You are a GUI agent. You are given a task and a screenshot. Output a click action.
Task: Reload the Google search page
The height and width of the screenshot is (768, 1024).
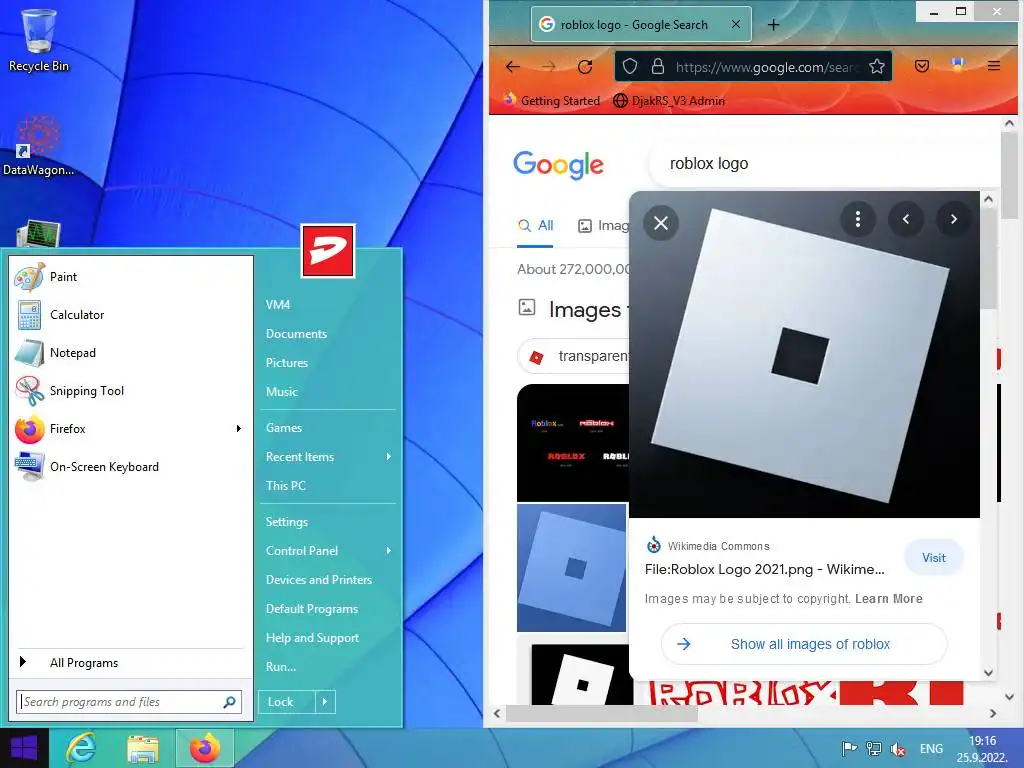585,67
